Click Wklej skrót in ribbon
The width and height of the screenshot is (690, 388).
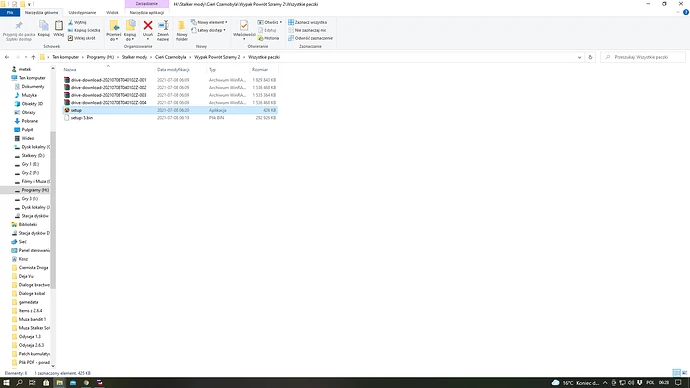82,38
